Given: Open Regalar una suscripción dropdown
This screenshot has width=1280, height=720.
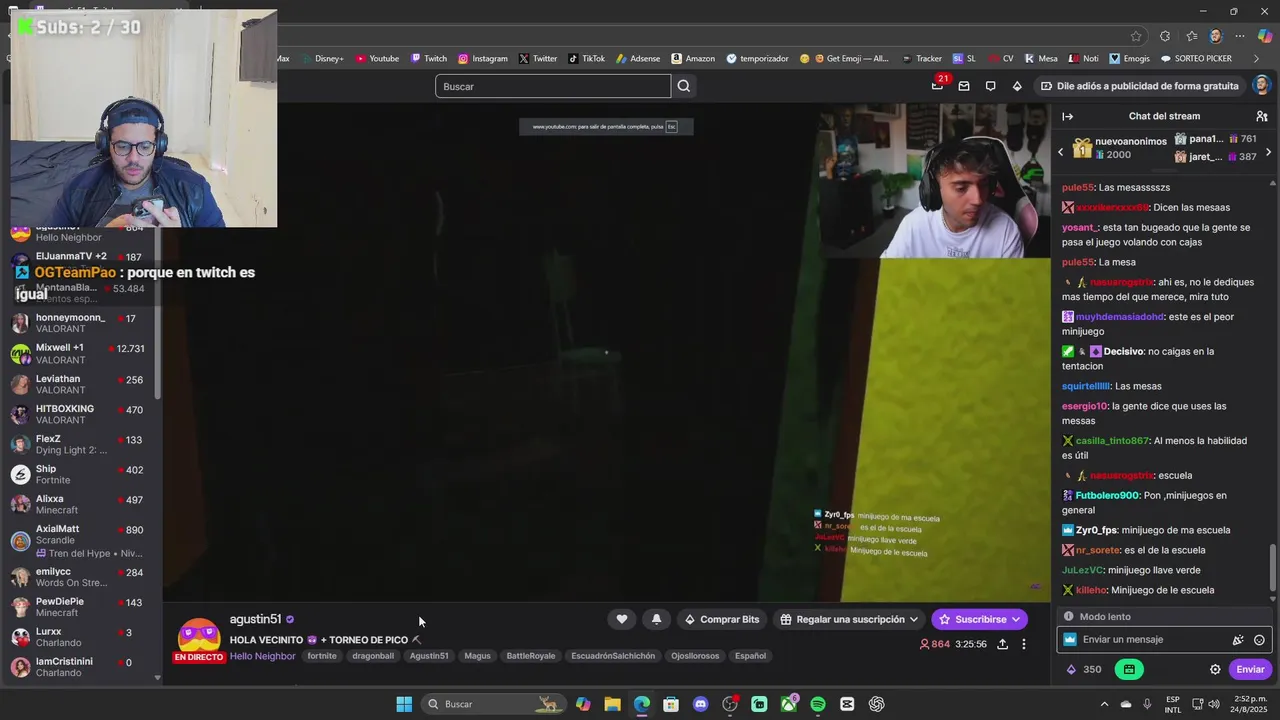Looking at the screenshot, I should (x=849, y=619).
